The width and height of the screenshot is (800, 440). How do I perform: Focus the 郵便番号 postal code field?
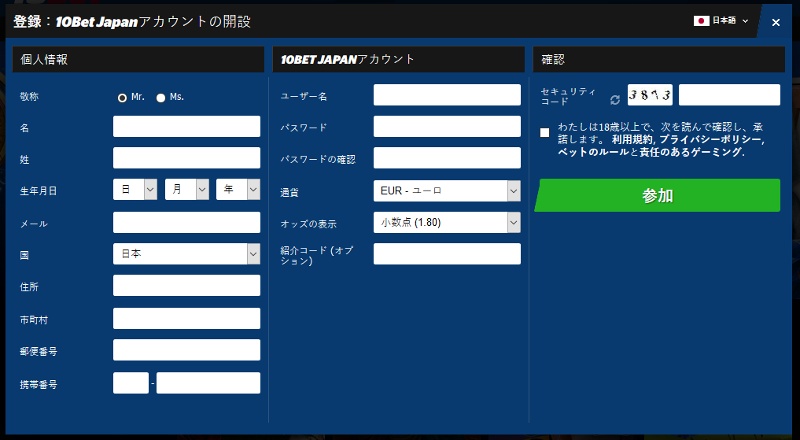coord(186,350)
